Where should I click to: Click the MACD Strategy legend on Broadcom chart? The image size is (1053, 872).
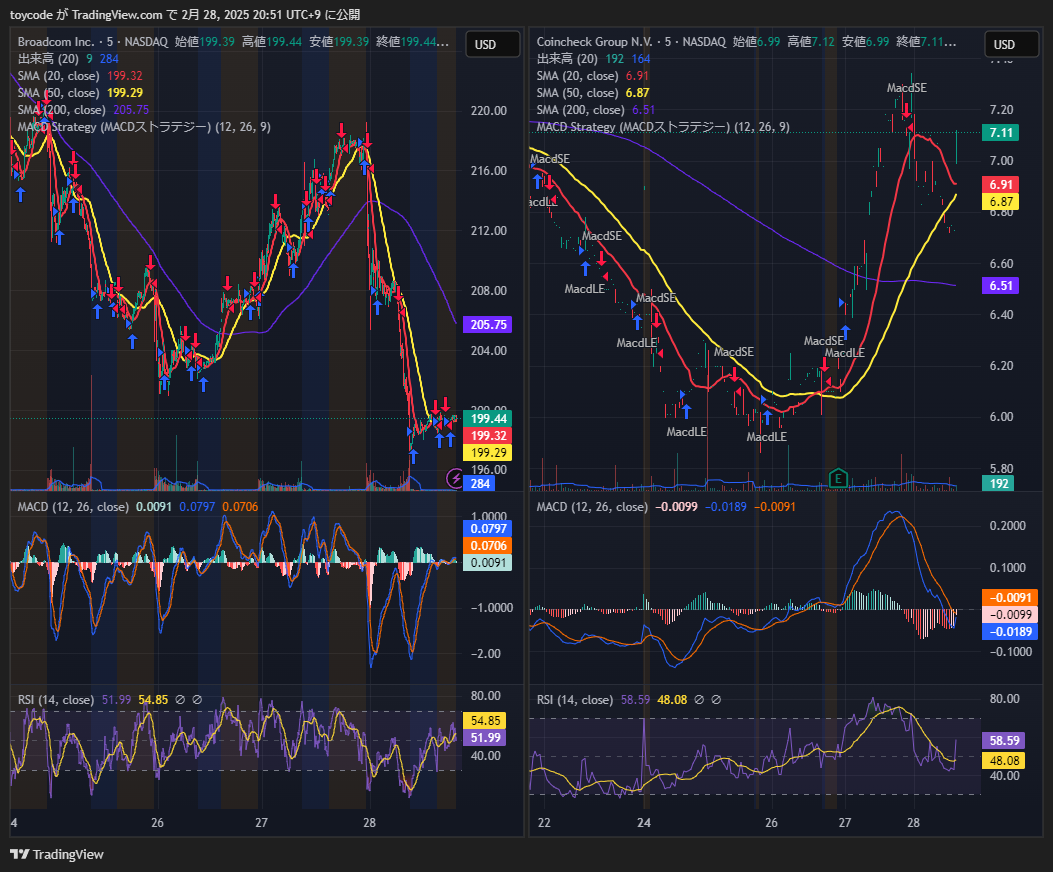click(144, 127)
